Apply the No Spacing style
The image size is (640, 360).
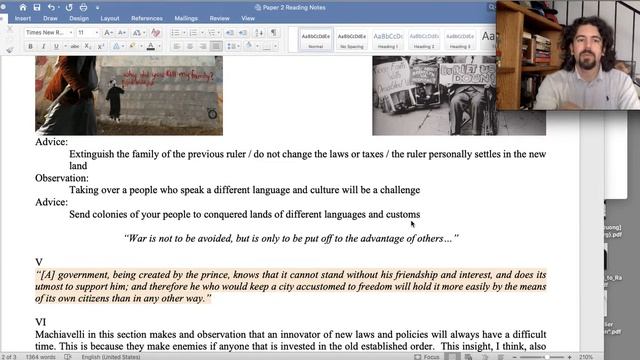[351, 40]
